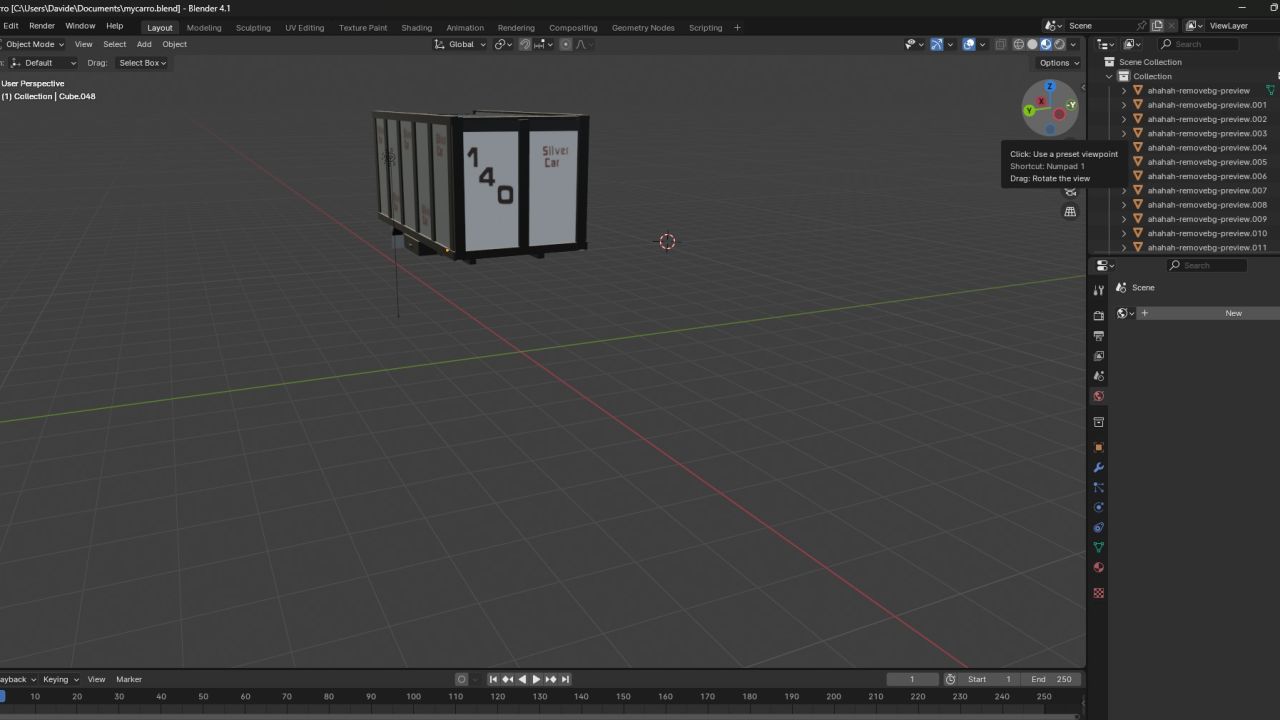Open the Keying menu in timeline
Image resolution: width=1280 pixels, height=720 pixels.
pyautogui.click(x=59, y=679)
